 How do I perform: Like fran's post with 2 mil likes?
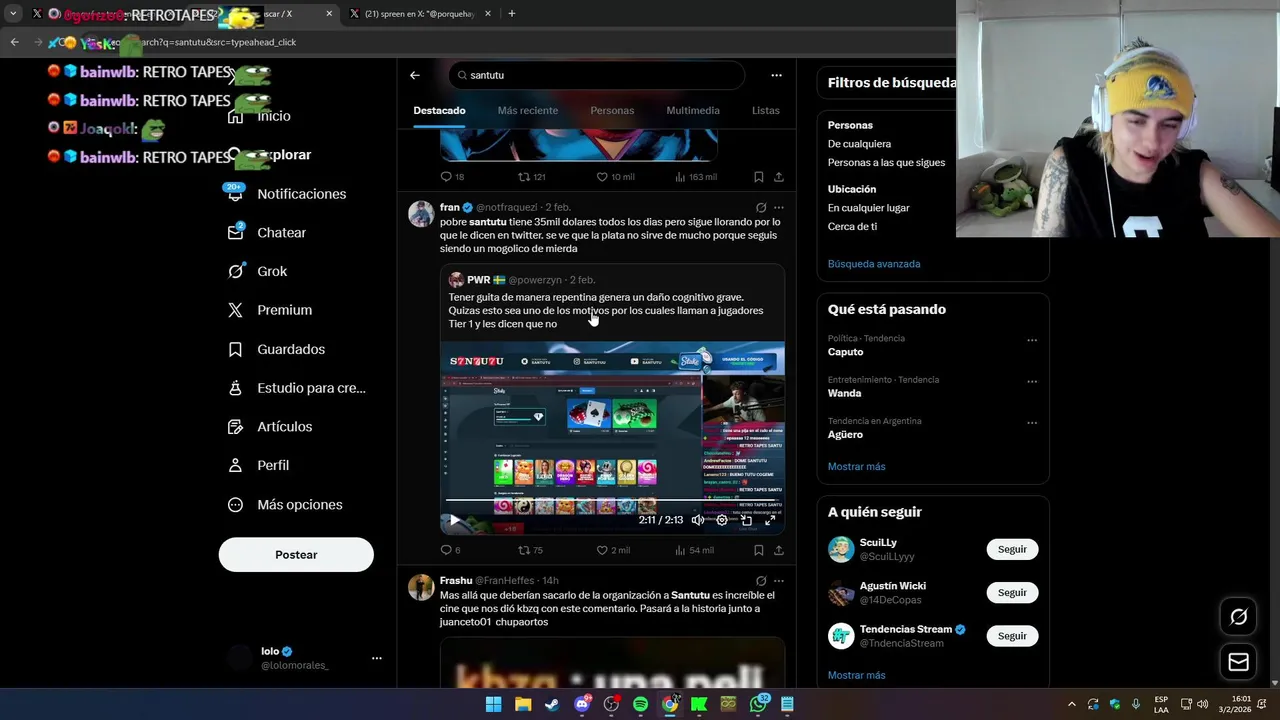(613, 550)
